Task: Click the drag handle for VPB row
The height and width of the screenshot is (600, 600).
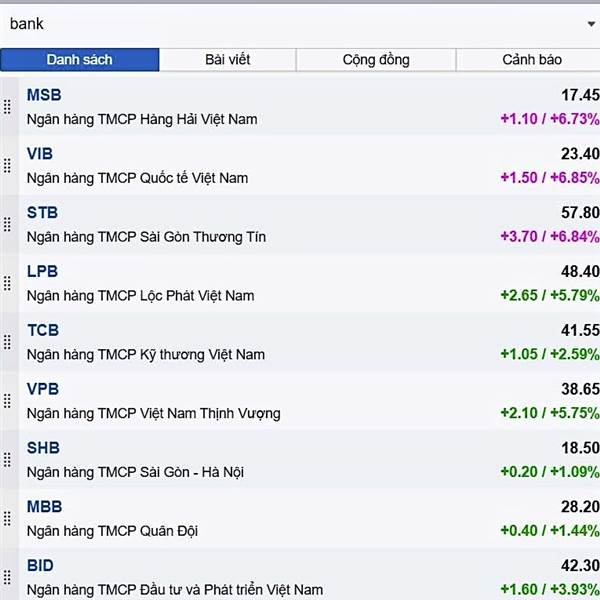Action: 7,401
